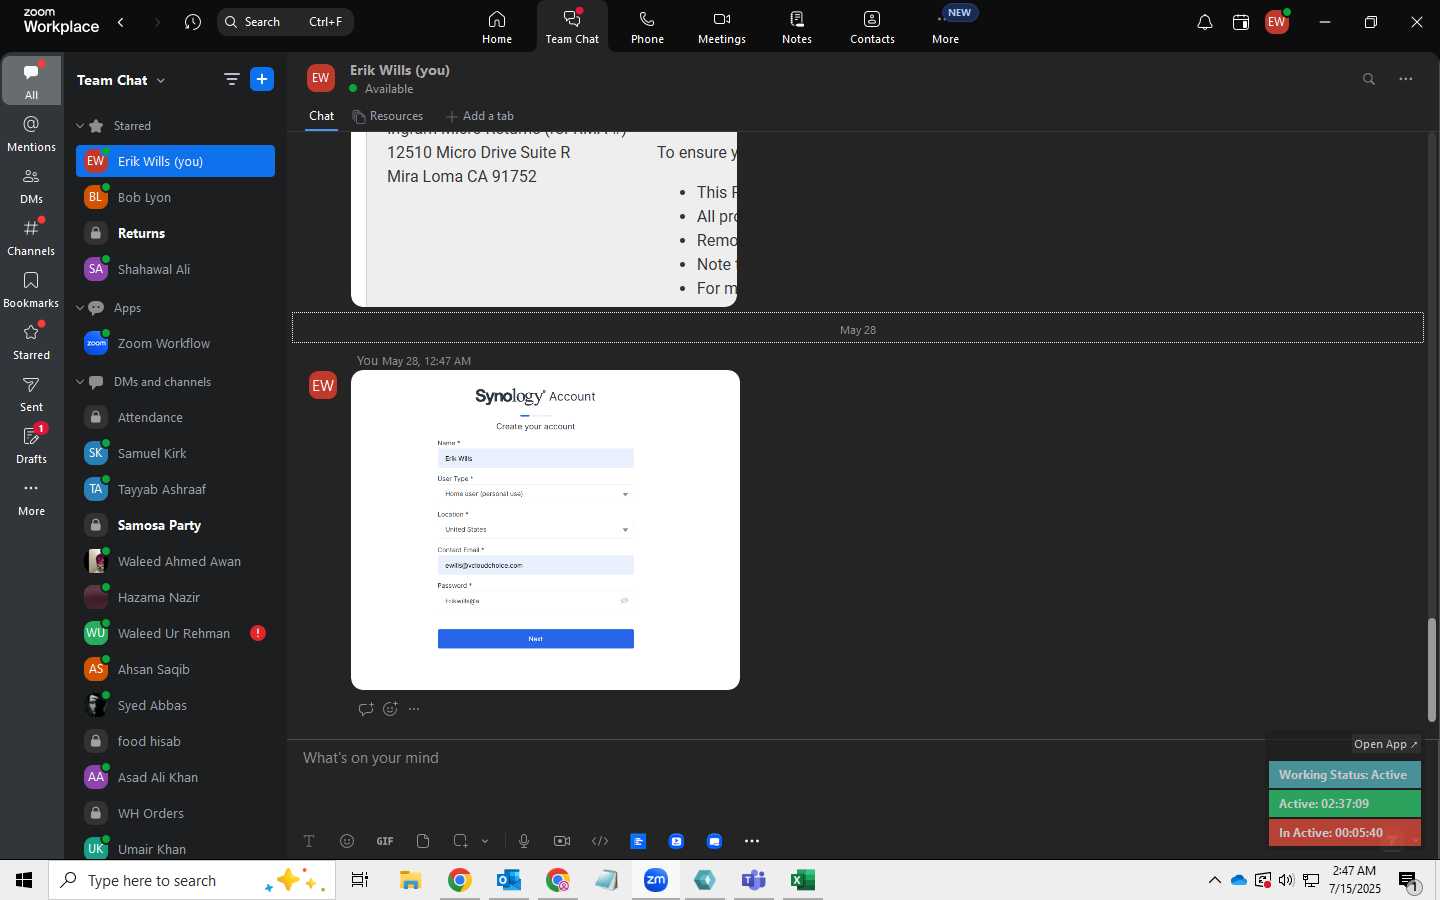Open the Phone section
This screenshot has width=1440, height=900.
[x=647, y=27]
